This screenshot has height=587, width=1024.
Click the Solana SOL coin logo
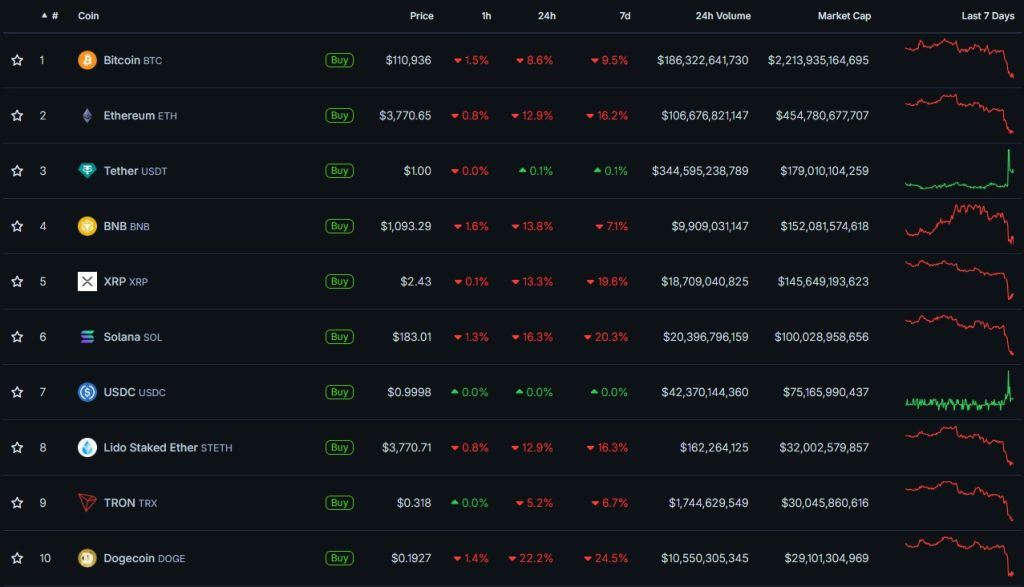pos(88,337)
